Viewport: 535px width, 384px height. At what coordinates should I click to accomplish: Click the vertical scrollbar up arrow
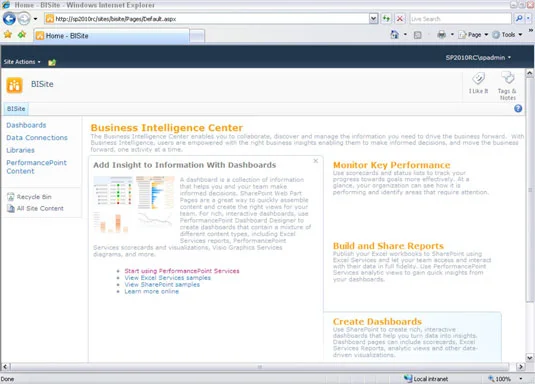529,73
